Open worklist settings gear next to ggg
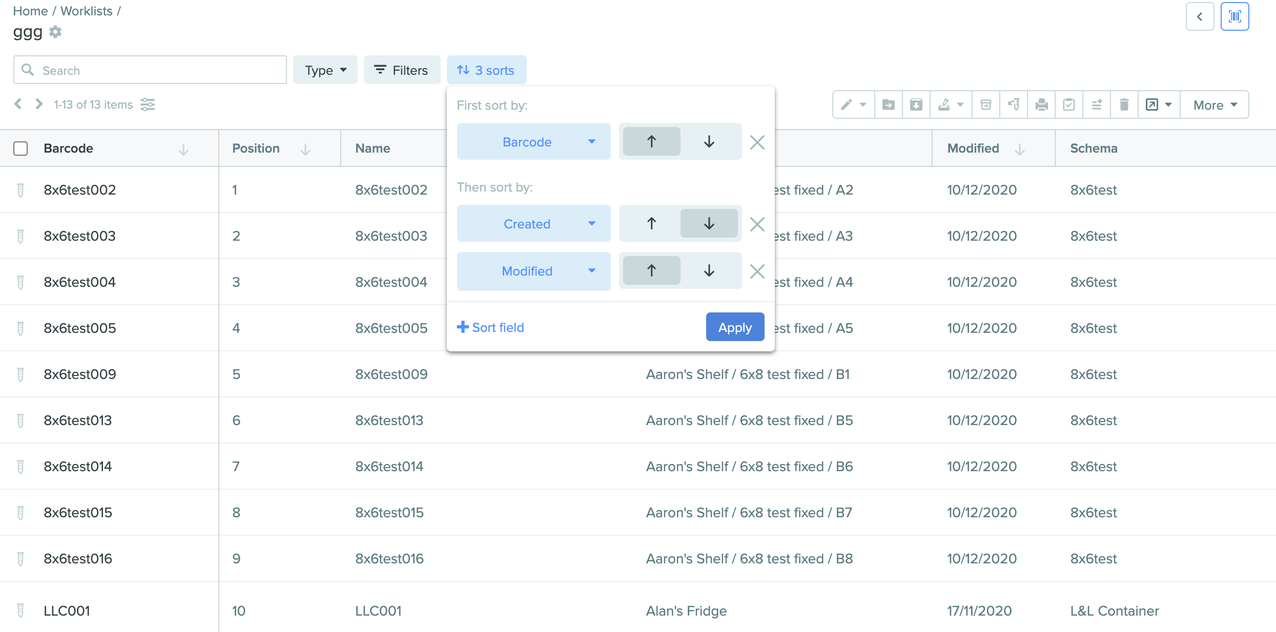Viewport: 1276px width, 632px height. [56, 32]
